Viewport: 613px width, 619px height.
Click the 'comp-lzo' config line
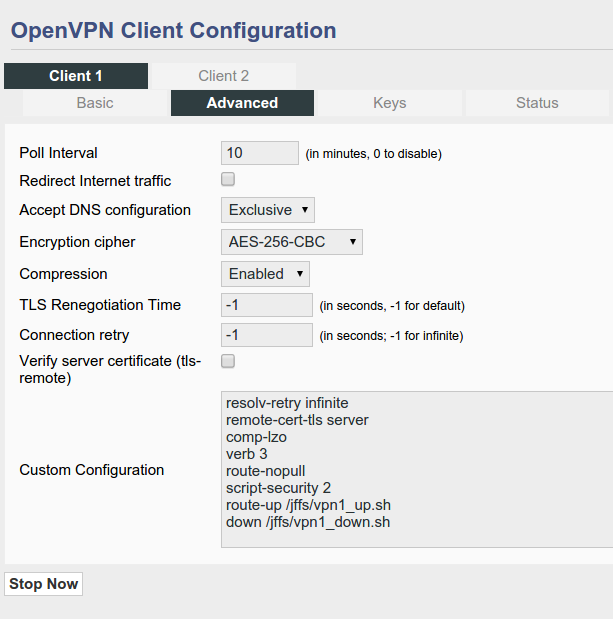click(x=256, y=437)
